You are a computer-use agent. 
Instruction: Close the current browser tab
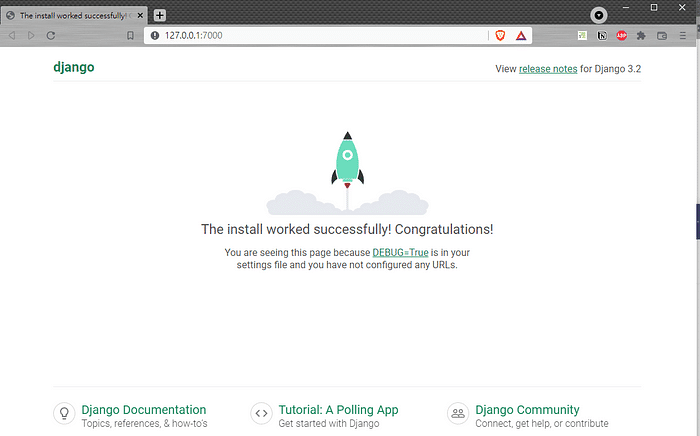pyautogui.click(x=141, y=15)
